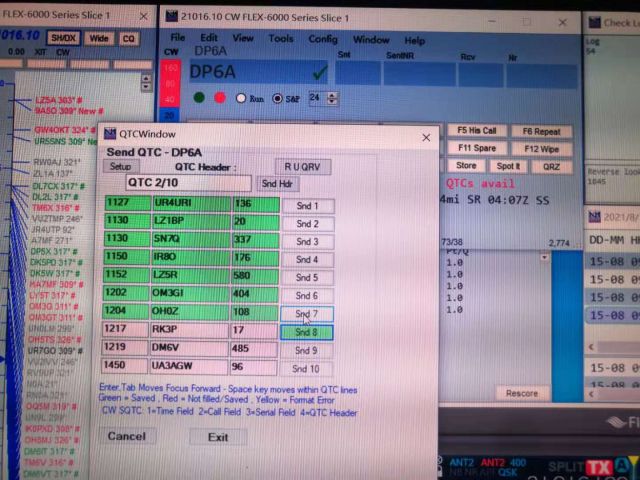Open the View menu
Image resolution: width=640 pixels, height=480 pixels.
243,38
